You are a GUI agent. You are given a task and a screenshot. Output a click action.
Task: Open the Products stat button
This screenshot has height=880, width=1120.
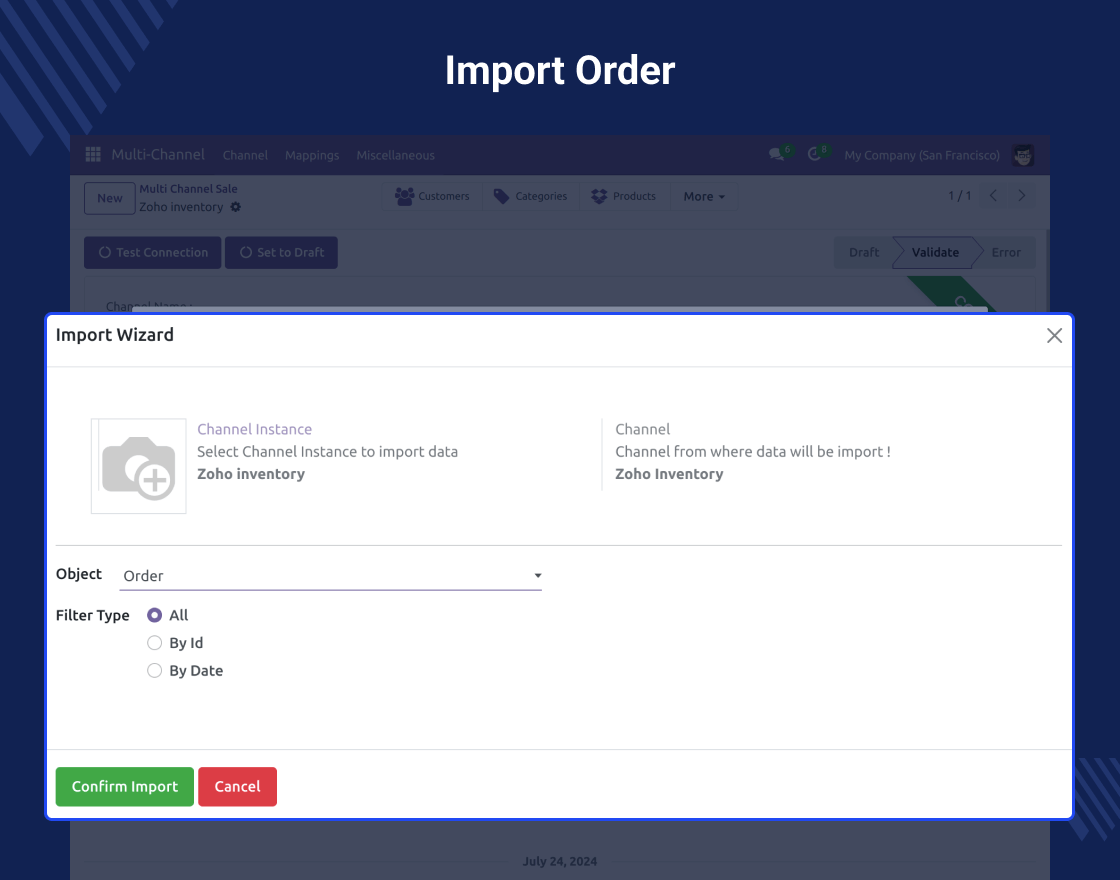point(624,196)
